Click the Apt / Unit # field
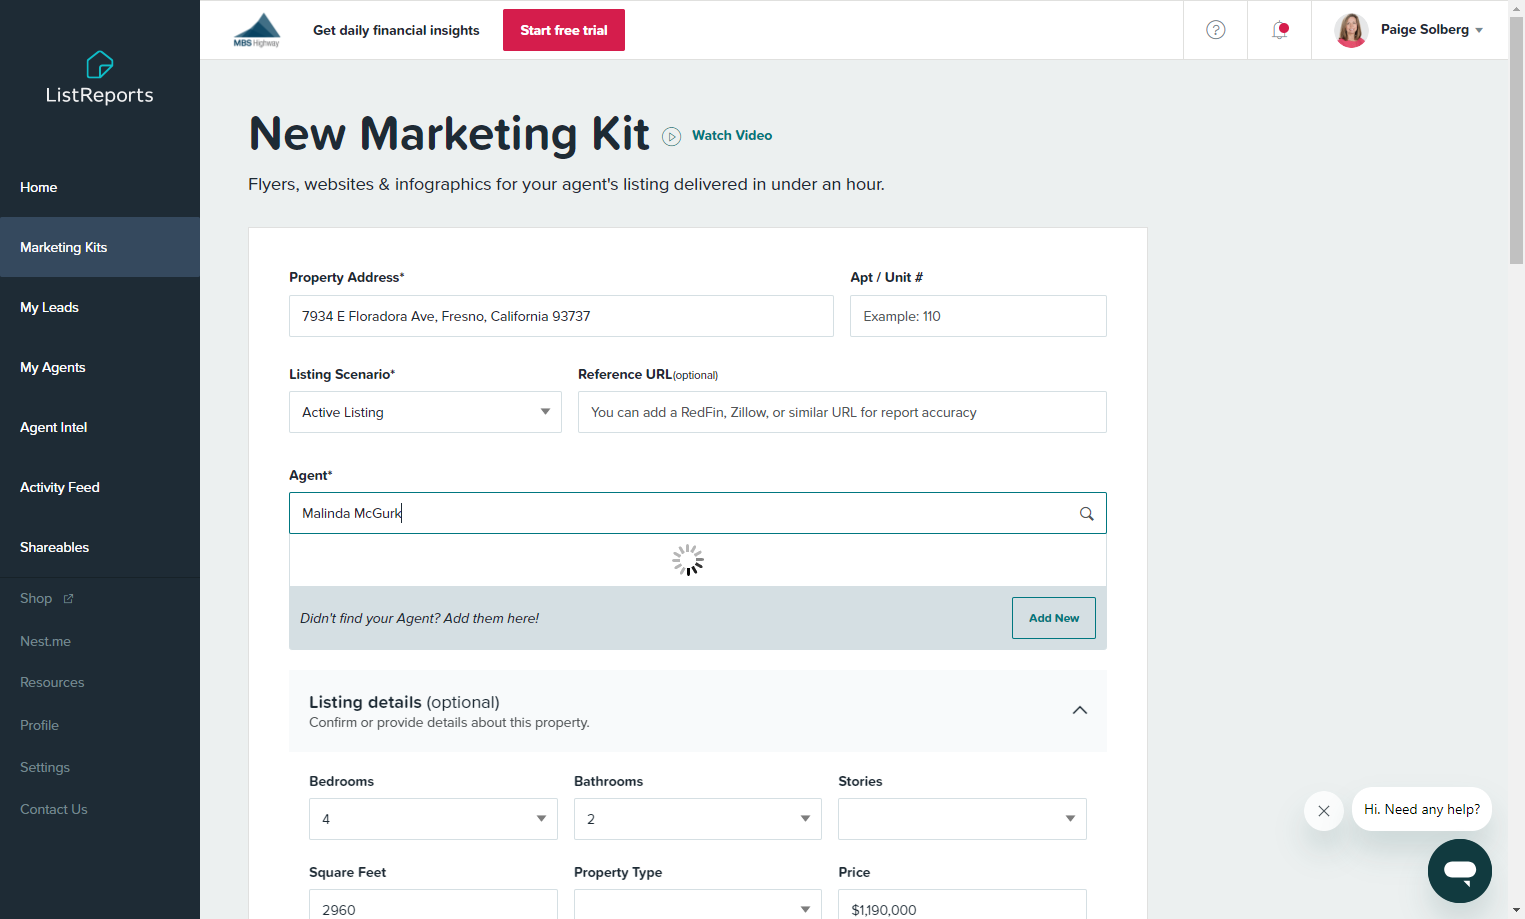 coord(978,316)
